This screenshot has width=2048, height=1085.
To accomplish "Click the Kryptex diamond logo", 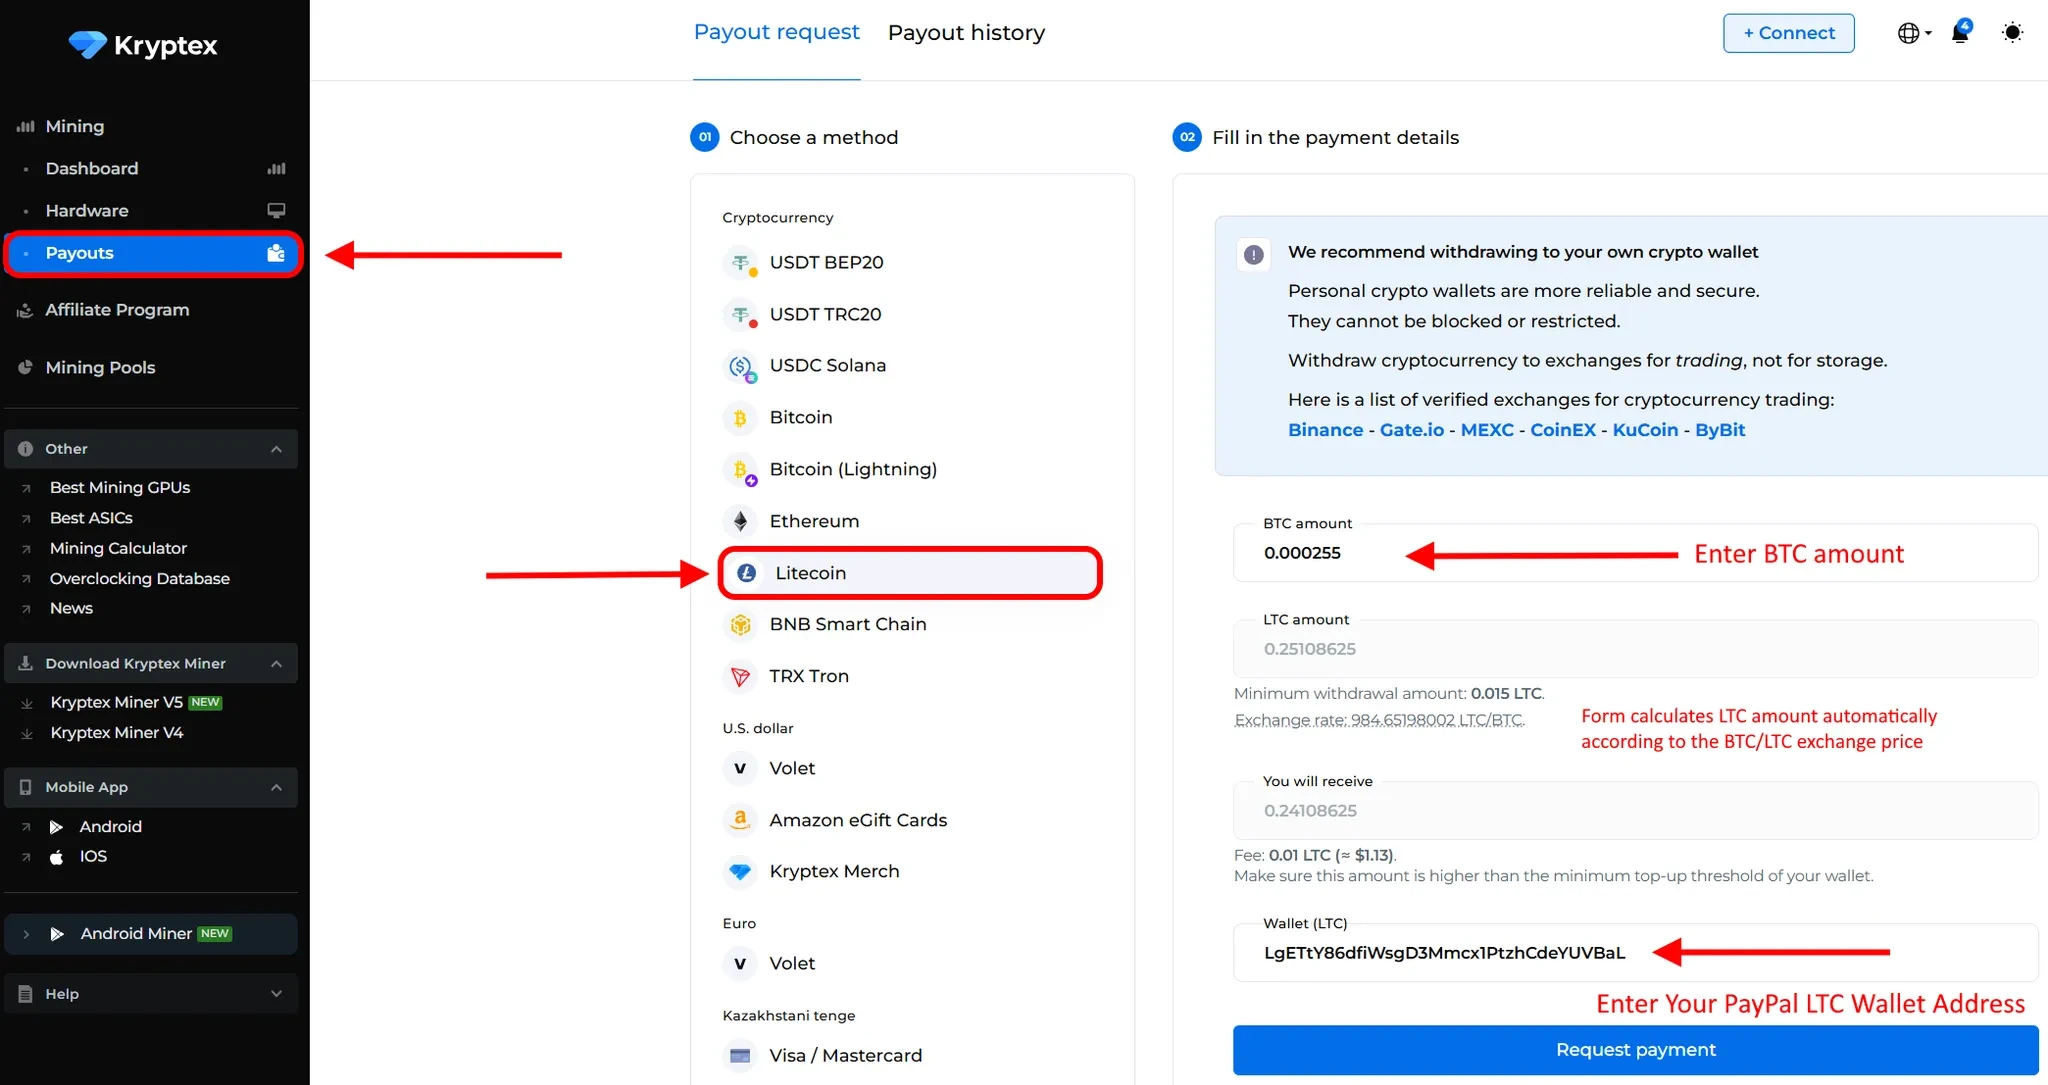I will click(87, 45).
